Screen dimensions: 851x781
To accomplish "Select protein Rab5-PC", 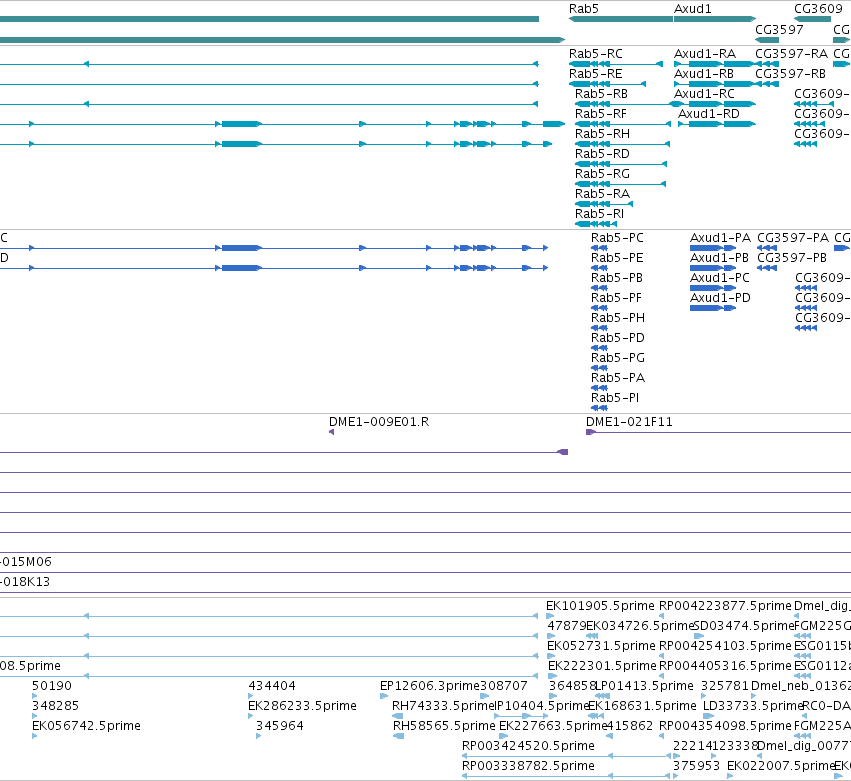I will (x=617, y=238).
